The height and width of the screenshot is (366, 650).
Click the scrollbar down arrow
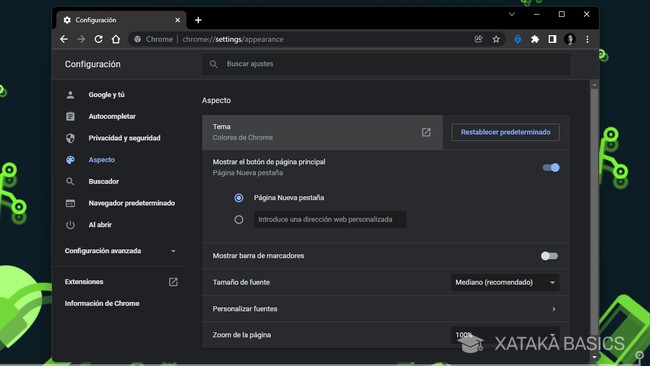pyautogui.click(x=594, y=357)
